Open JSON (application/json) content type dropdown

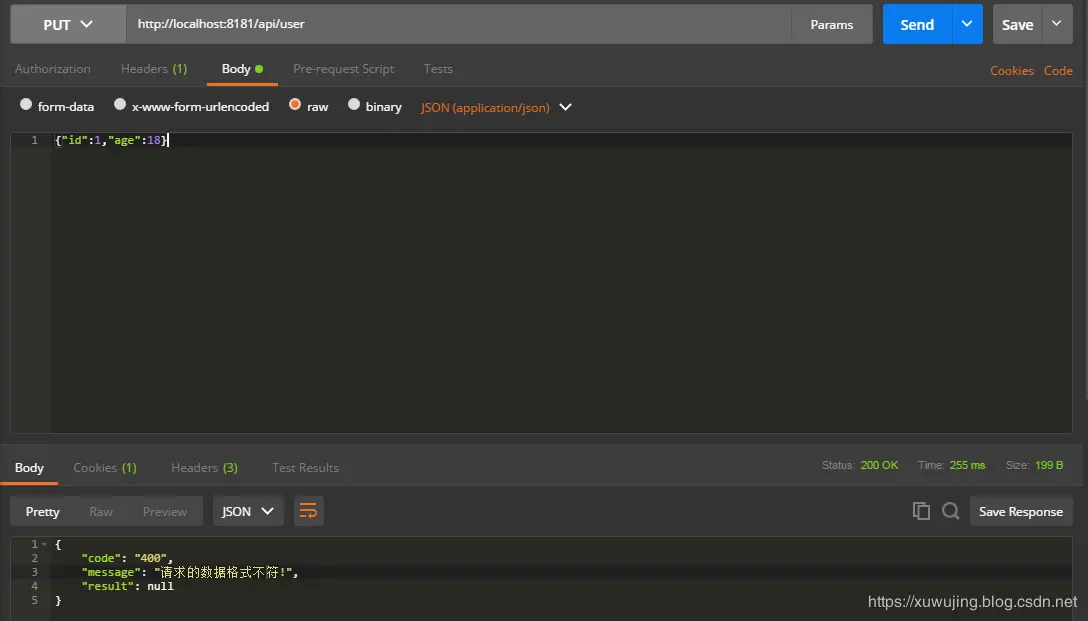point(496,108)
